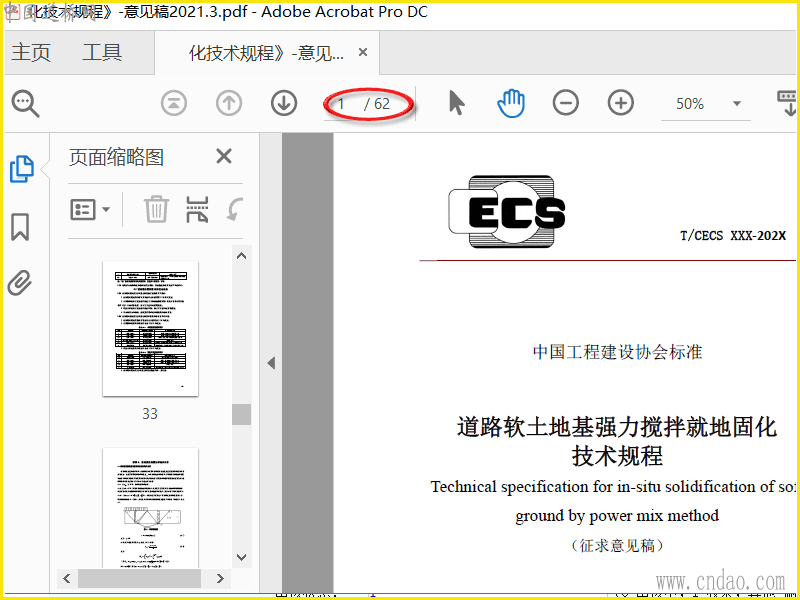Click the find text magnifier icon
This screenshot has width=800, height=600.
[25, 104]
